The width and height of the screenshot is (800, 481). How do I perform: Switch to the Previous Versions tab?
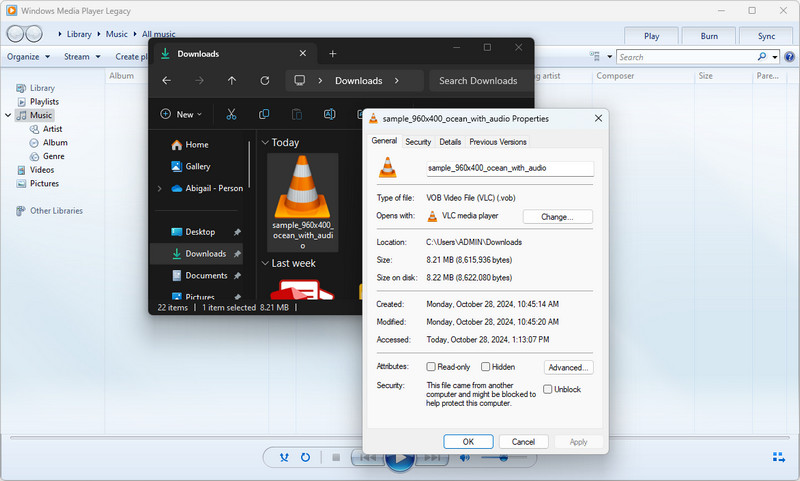pyautogui.click(x=497, y=142)
